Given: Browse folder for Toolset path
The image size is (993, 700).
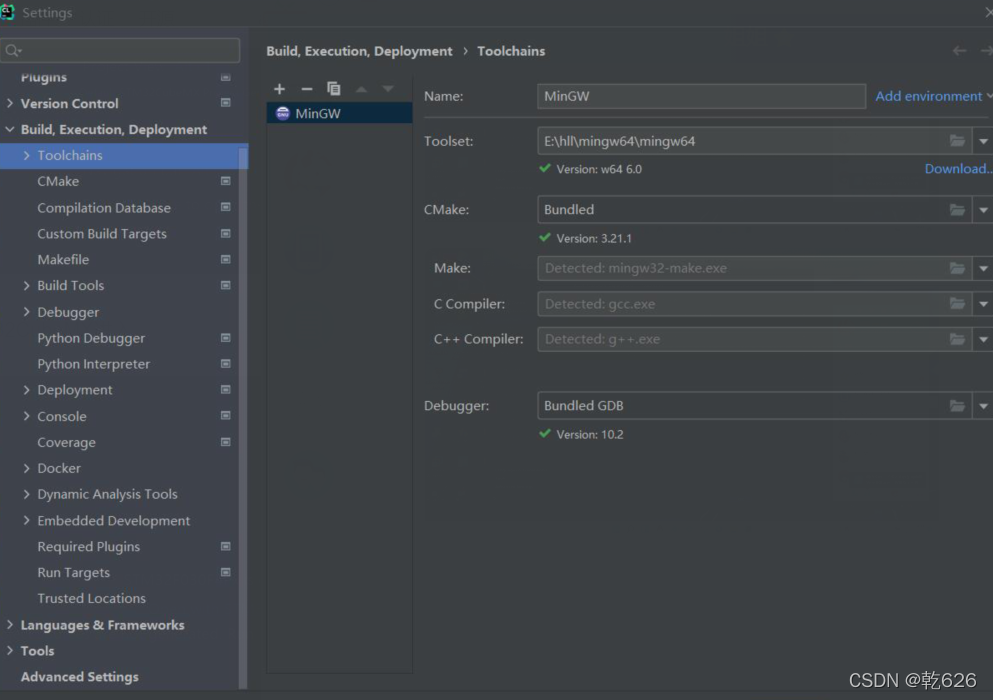Looking at the screenshot, I should pos(957,141).
